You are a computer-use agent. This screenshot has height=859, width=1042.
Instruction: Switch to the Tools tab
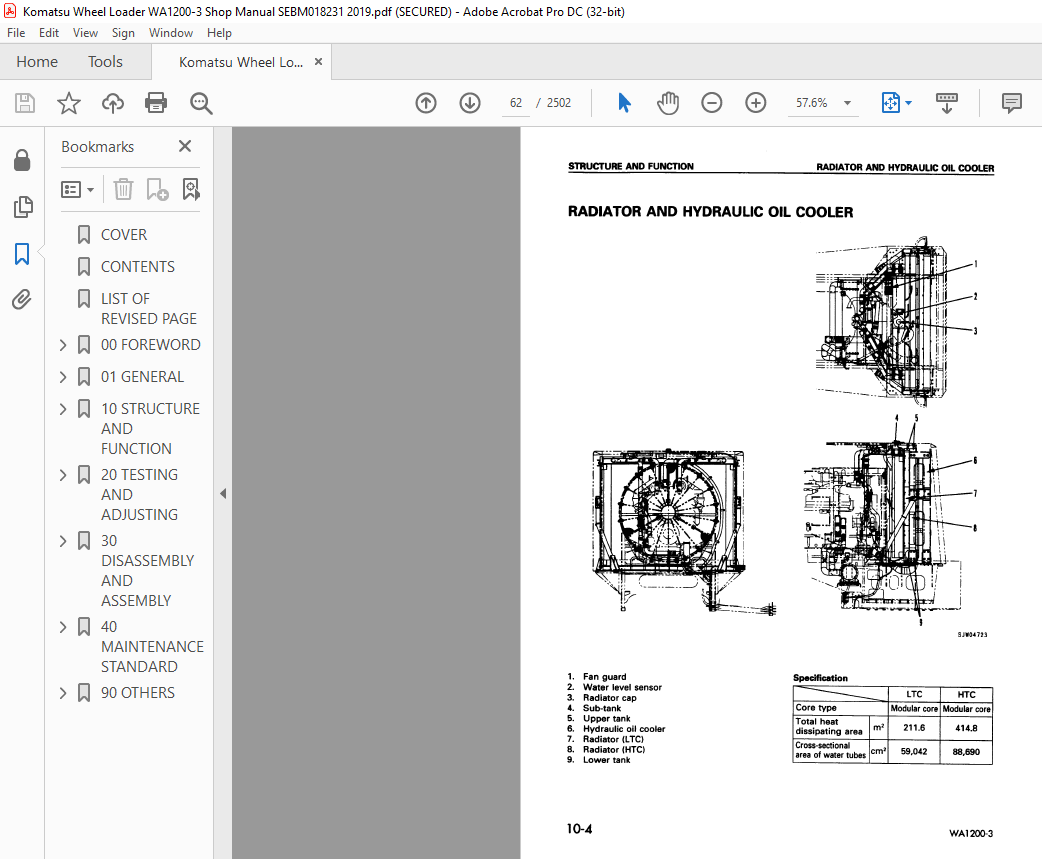pos(106,62)
